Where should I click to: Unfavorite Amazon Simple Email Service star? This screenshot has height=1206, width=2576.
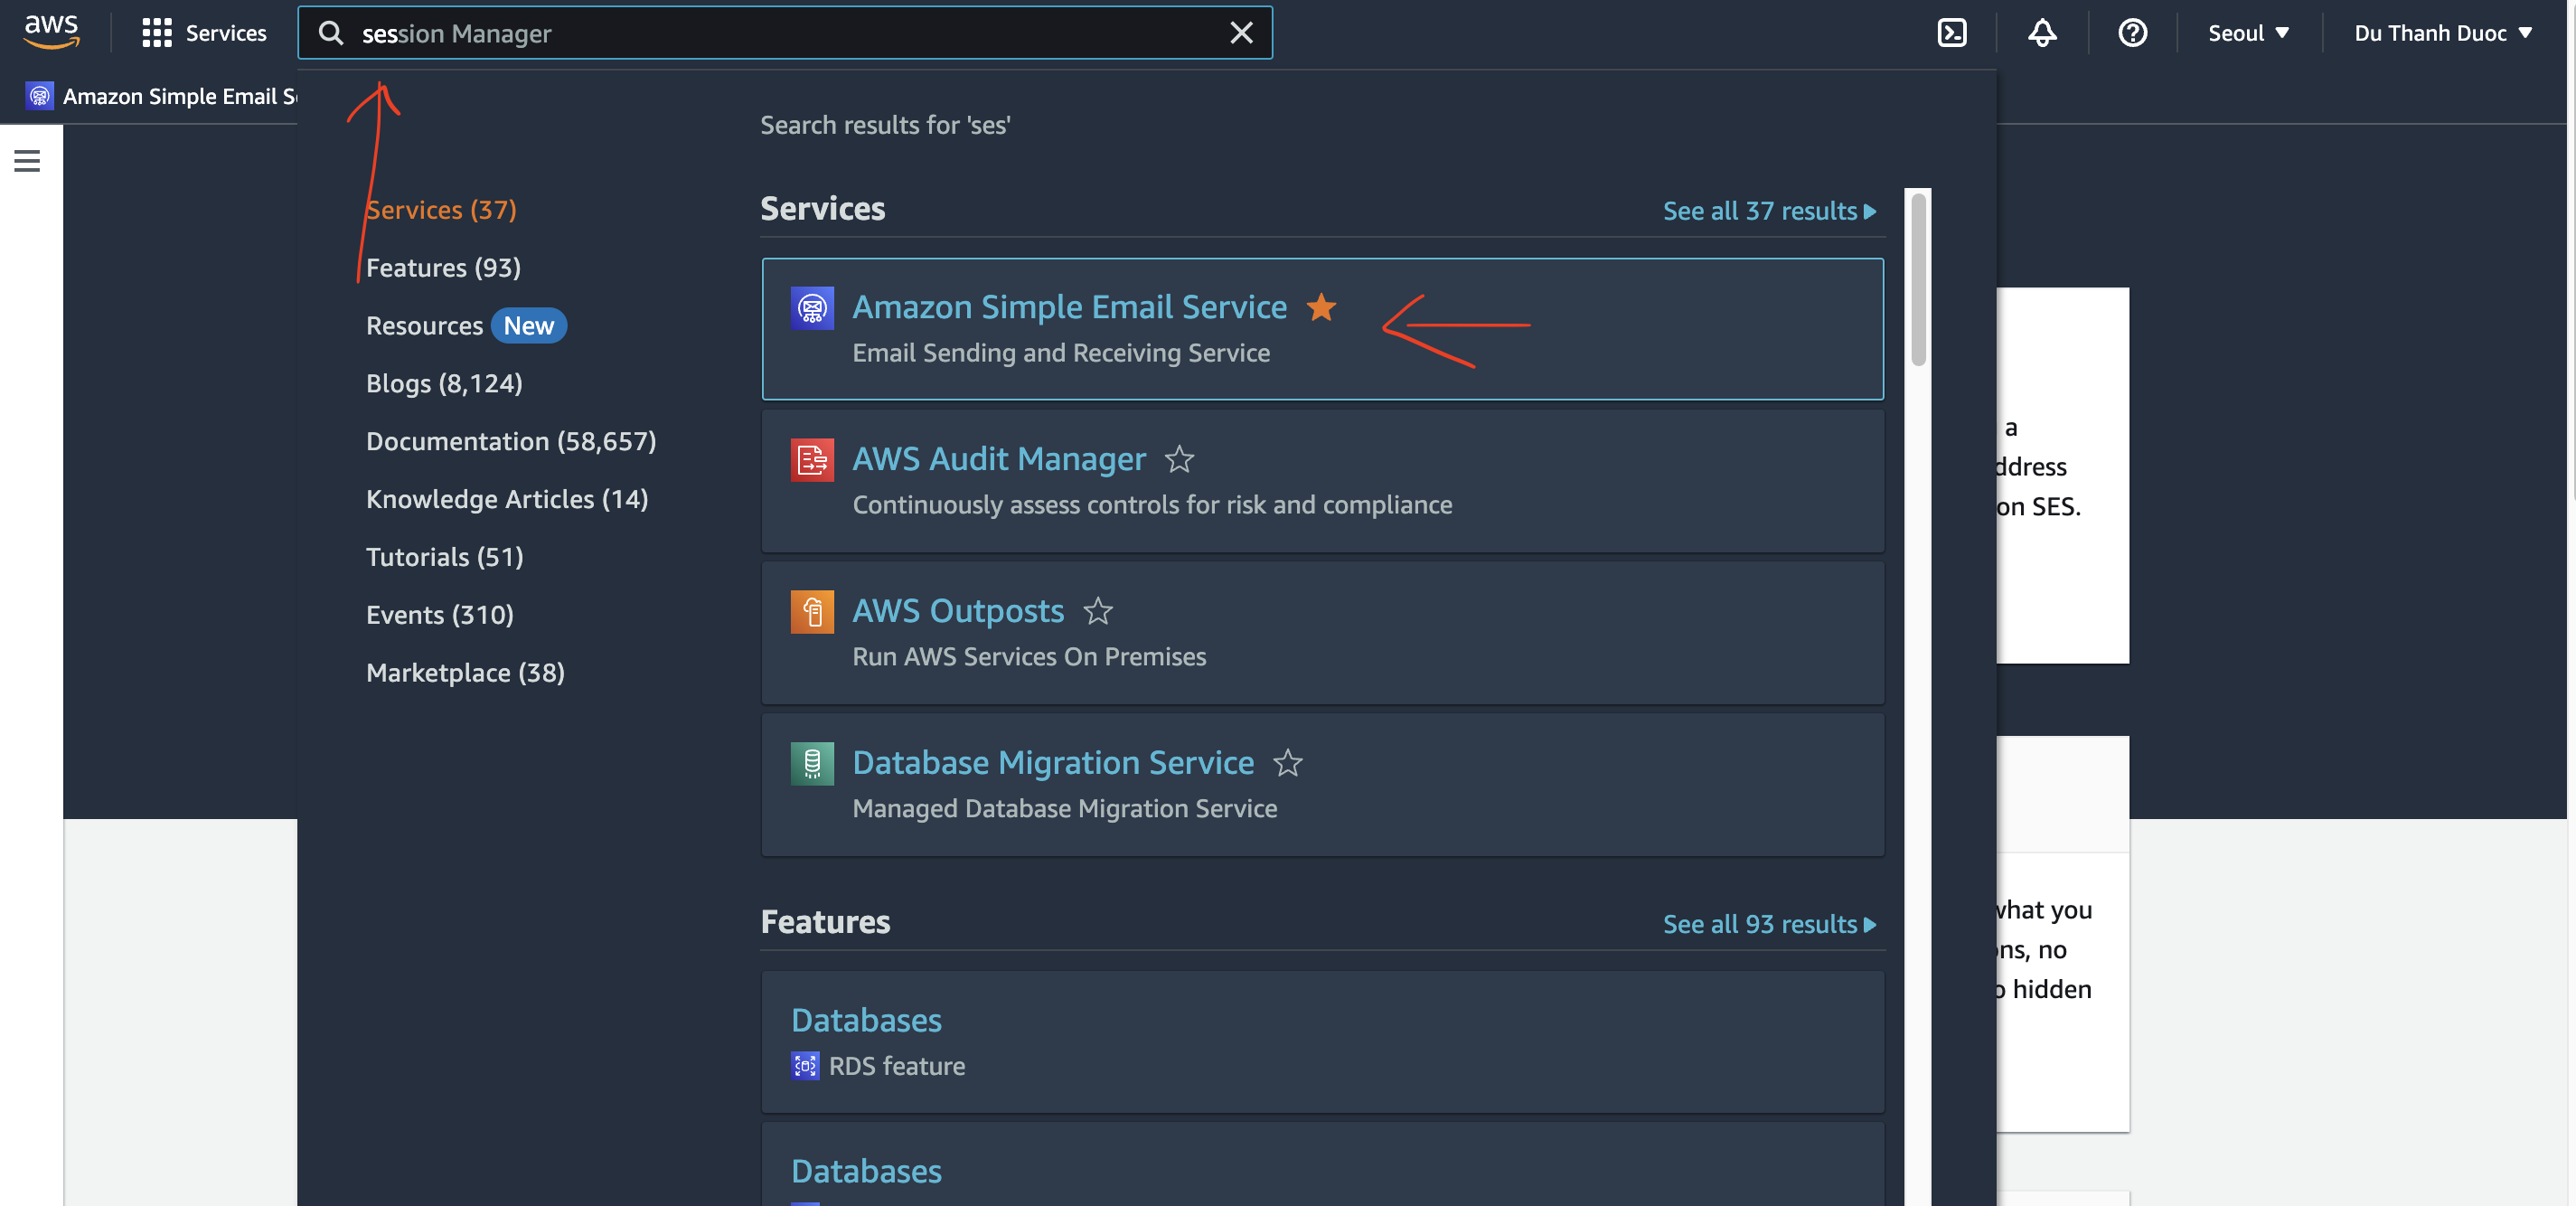[1321, 307]
